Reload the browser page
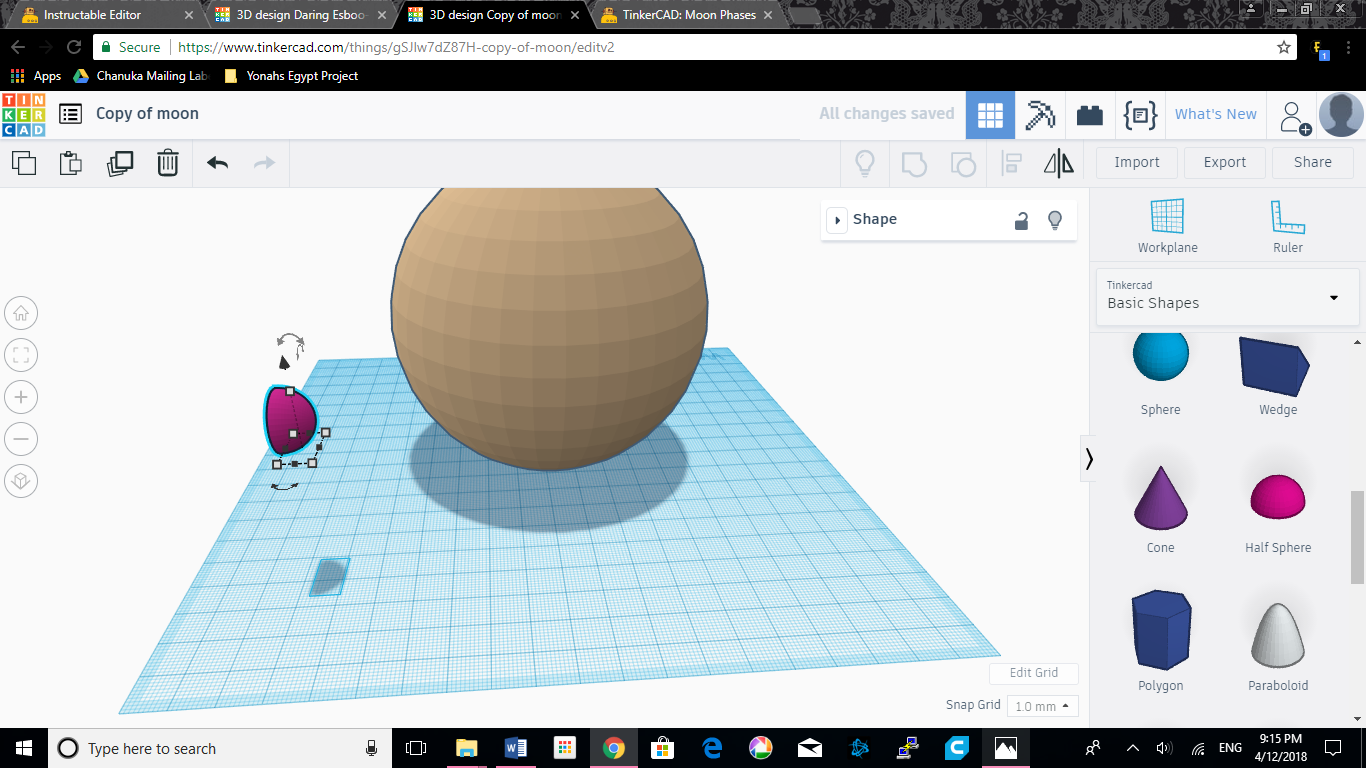 (73, 47)
